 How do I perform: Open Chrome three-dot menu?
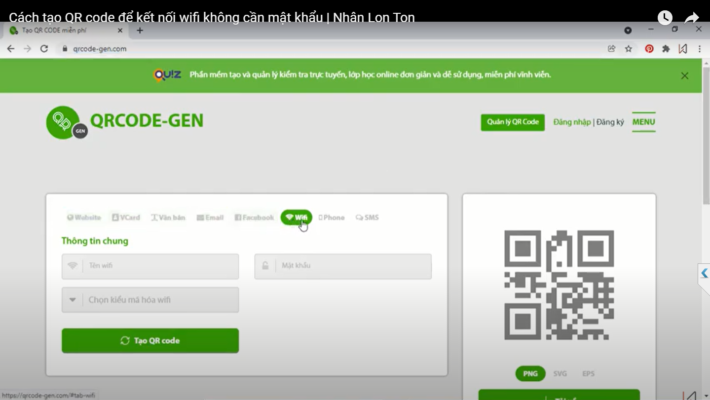[x=700, y=48]
